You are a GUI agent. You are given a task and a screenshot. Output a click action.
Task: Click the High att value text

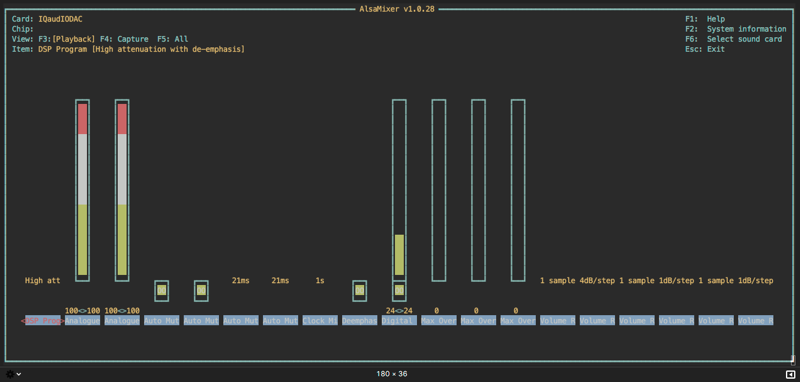(x=43, y=281)
